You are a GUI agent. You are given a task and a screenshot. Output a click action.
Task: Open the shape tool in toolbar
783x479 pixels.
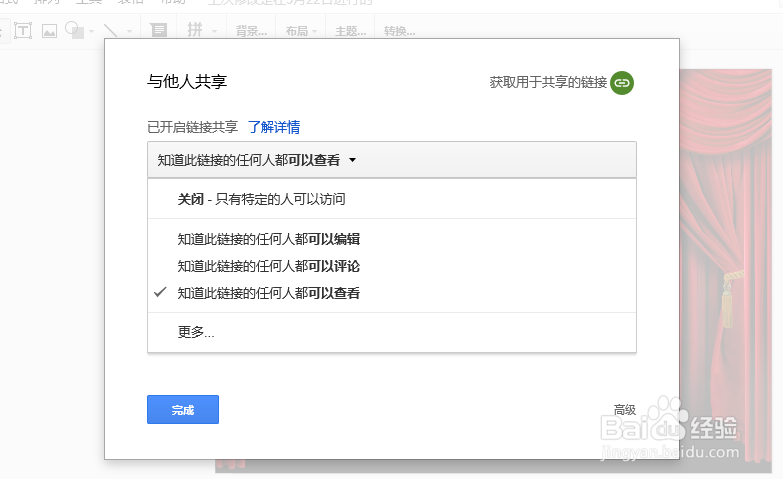click(x=74, y=30)
